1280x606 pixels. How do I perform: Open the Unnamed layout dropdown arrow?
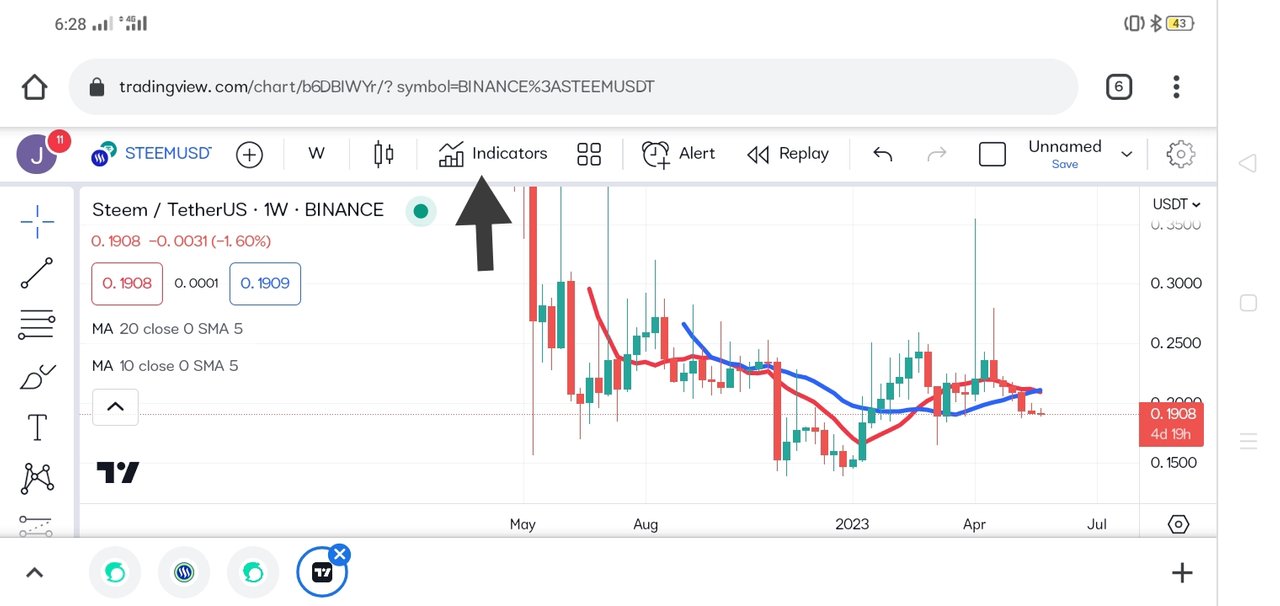(x=1126, y=154)
